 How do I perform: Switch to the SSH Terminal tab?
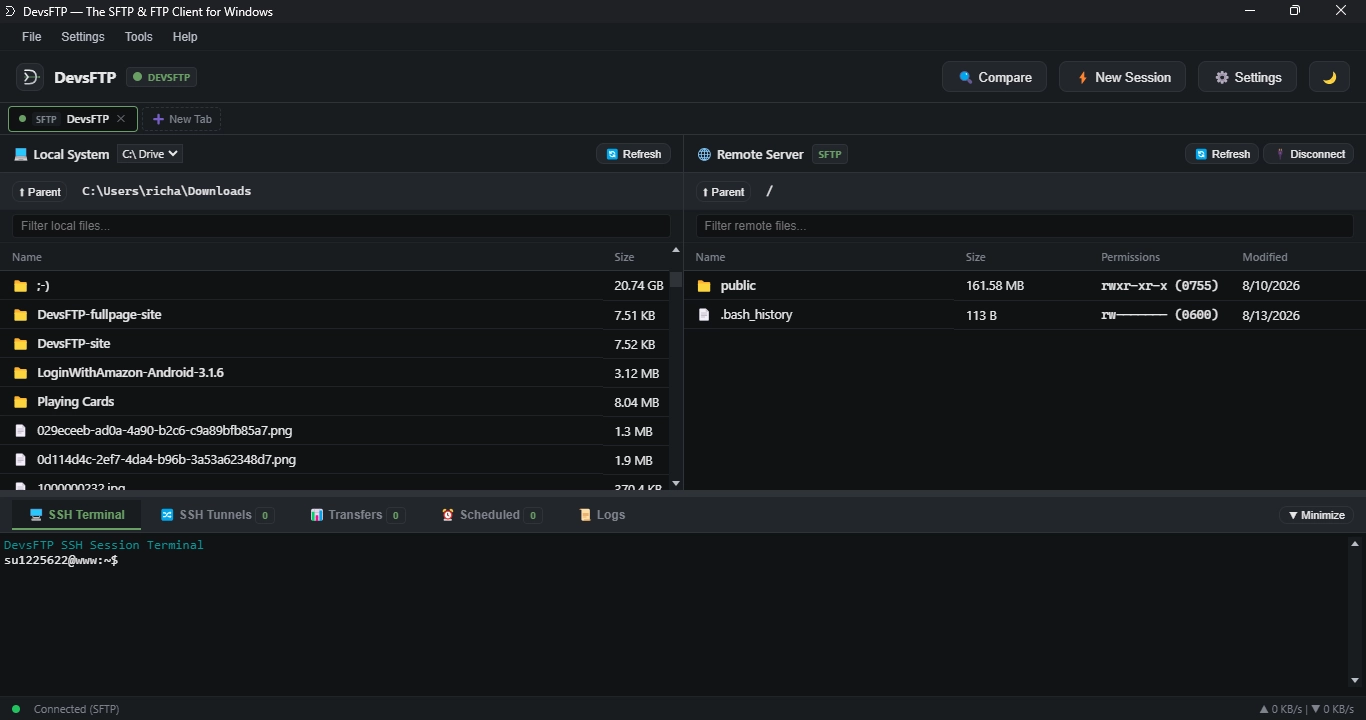tap(77, 515)
